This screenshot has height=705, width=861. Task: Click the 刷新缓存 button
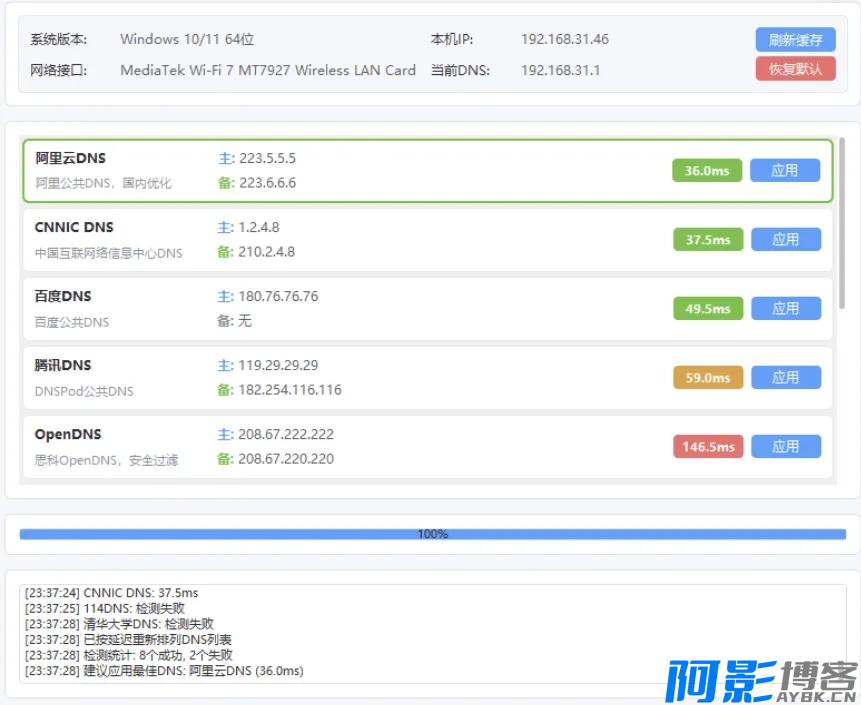point(794,40)
